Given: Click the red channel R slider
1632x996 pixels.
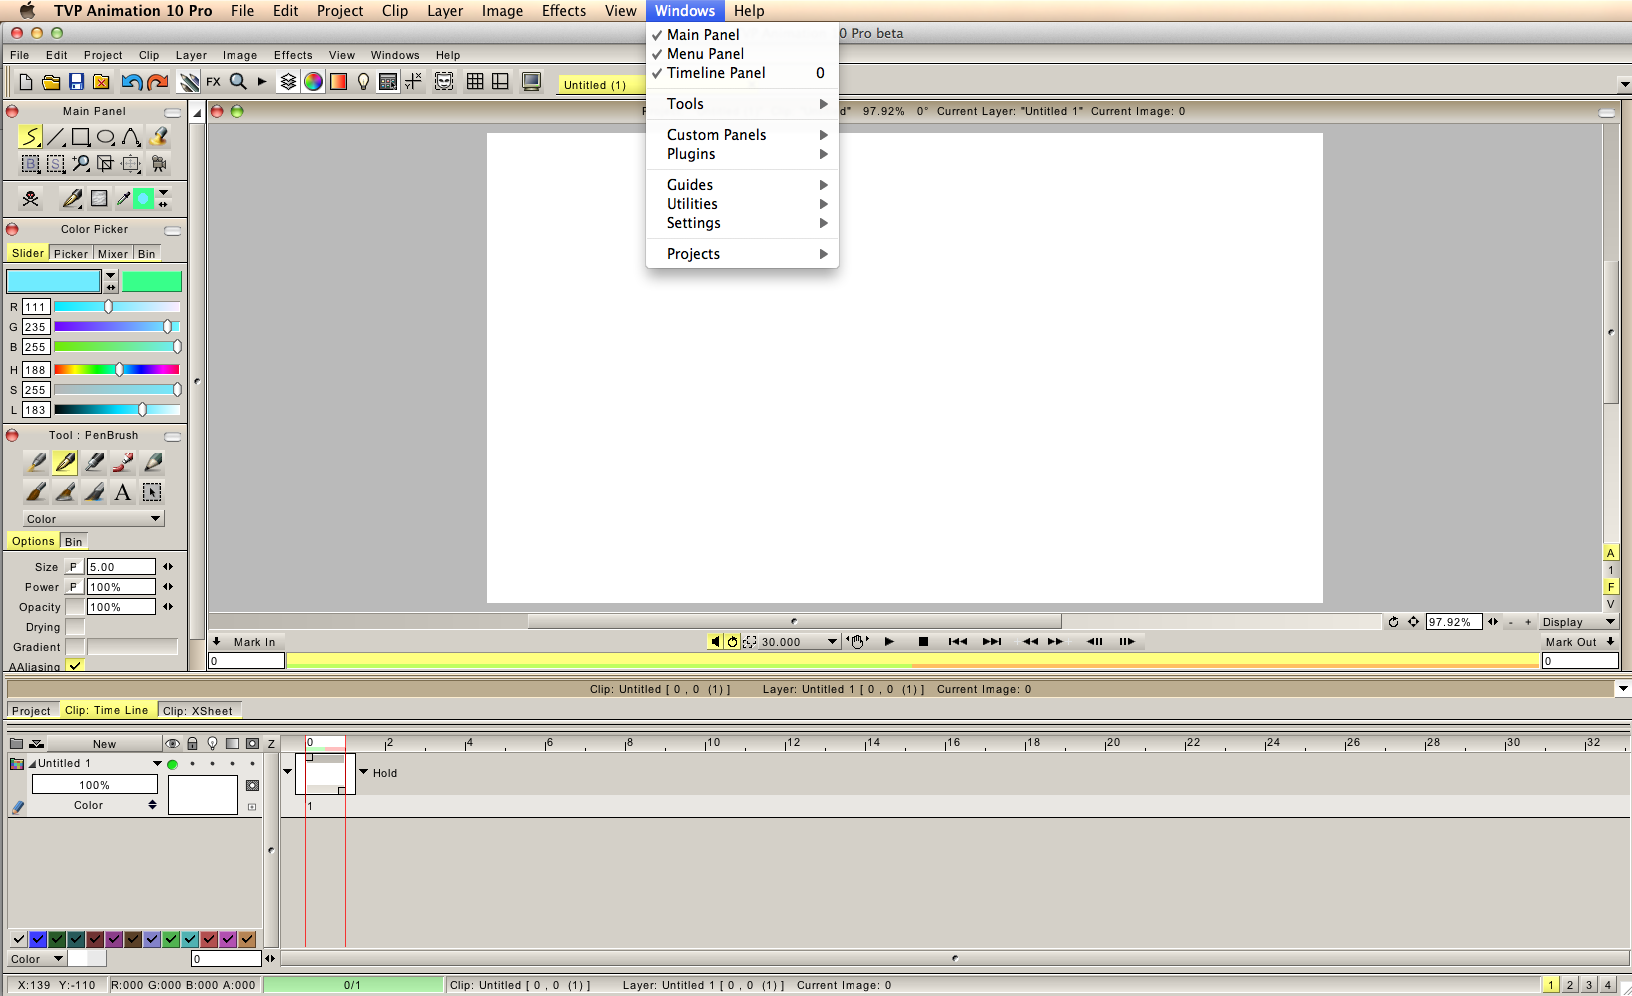Looking at the screenshot, I should [117, 307].
